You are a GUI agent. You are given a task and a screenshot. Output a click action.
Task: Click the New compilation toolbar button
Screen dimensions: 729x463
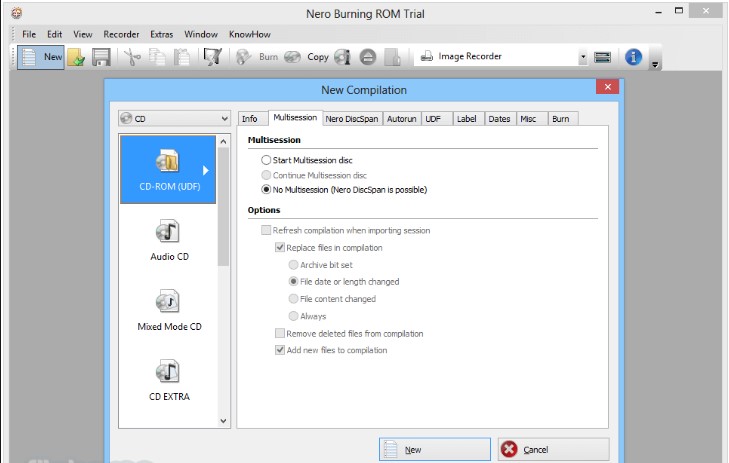pos(41,57)
